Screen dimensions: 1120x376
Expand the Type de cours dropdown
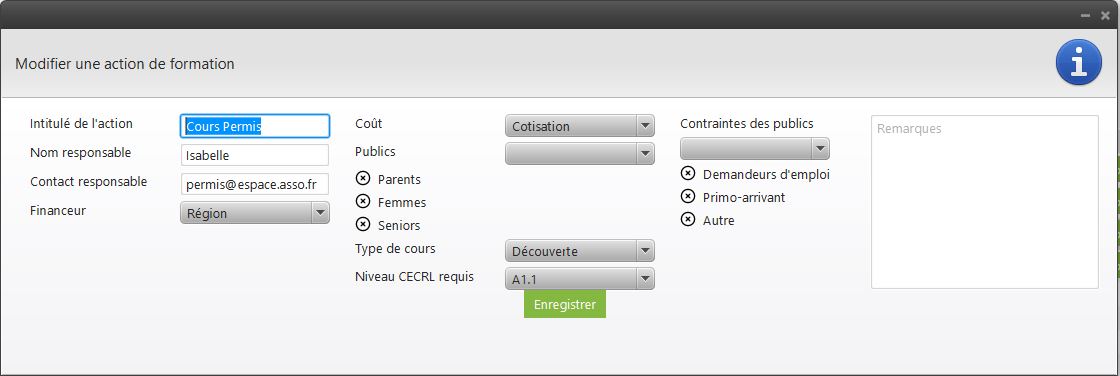point(580,251)
